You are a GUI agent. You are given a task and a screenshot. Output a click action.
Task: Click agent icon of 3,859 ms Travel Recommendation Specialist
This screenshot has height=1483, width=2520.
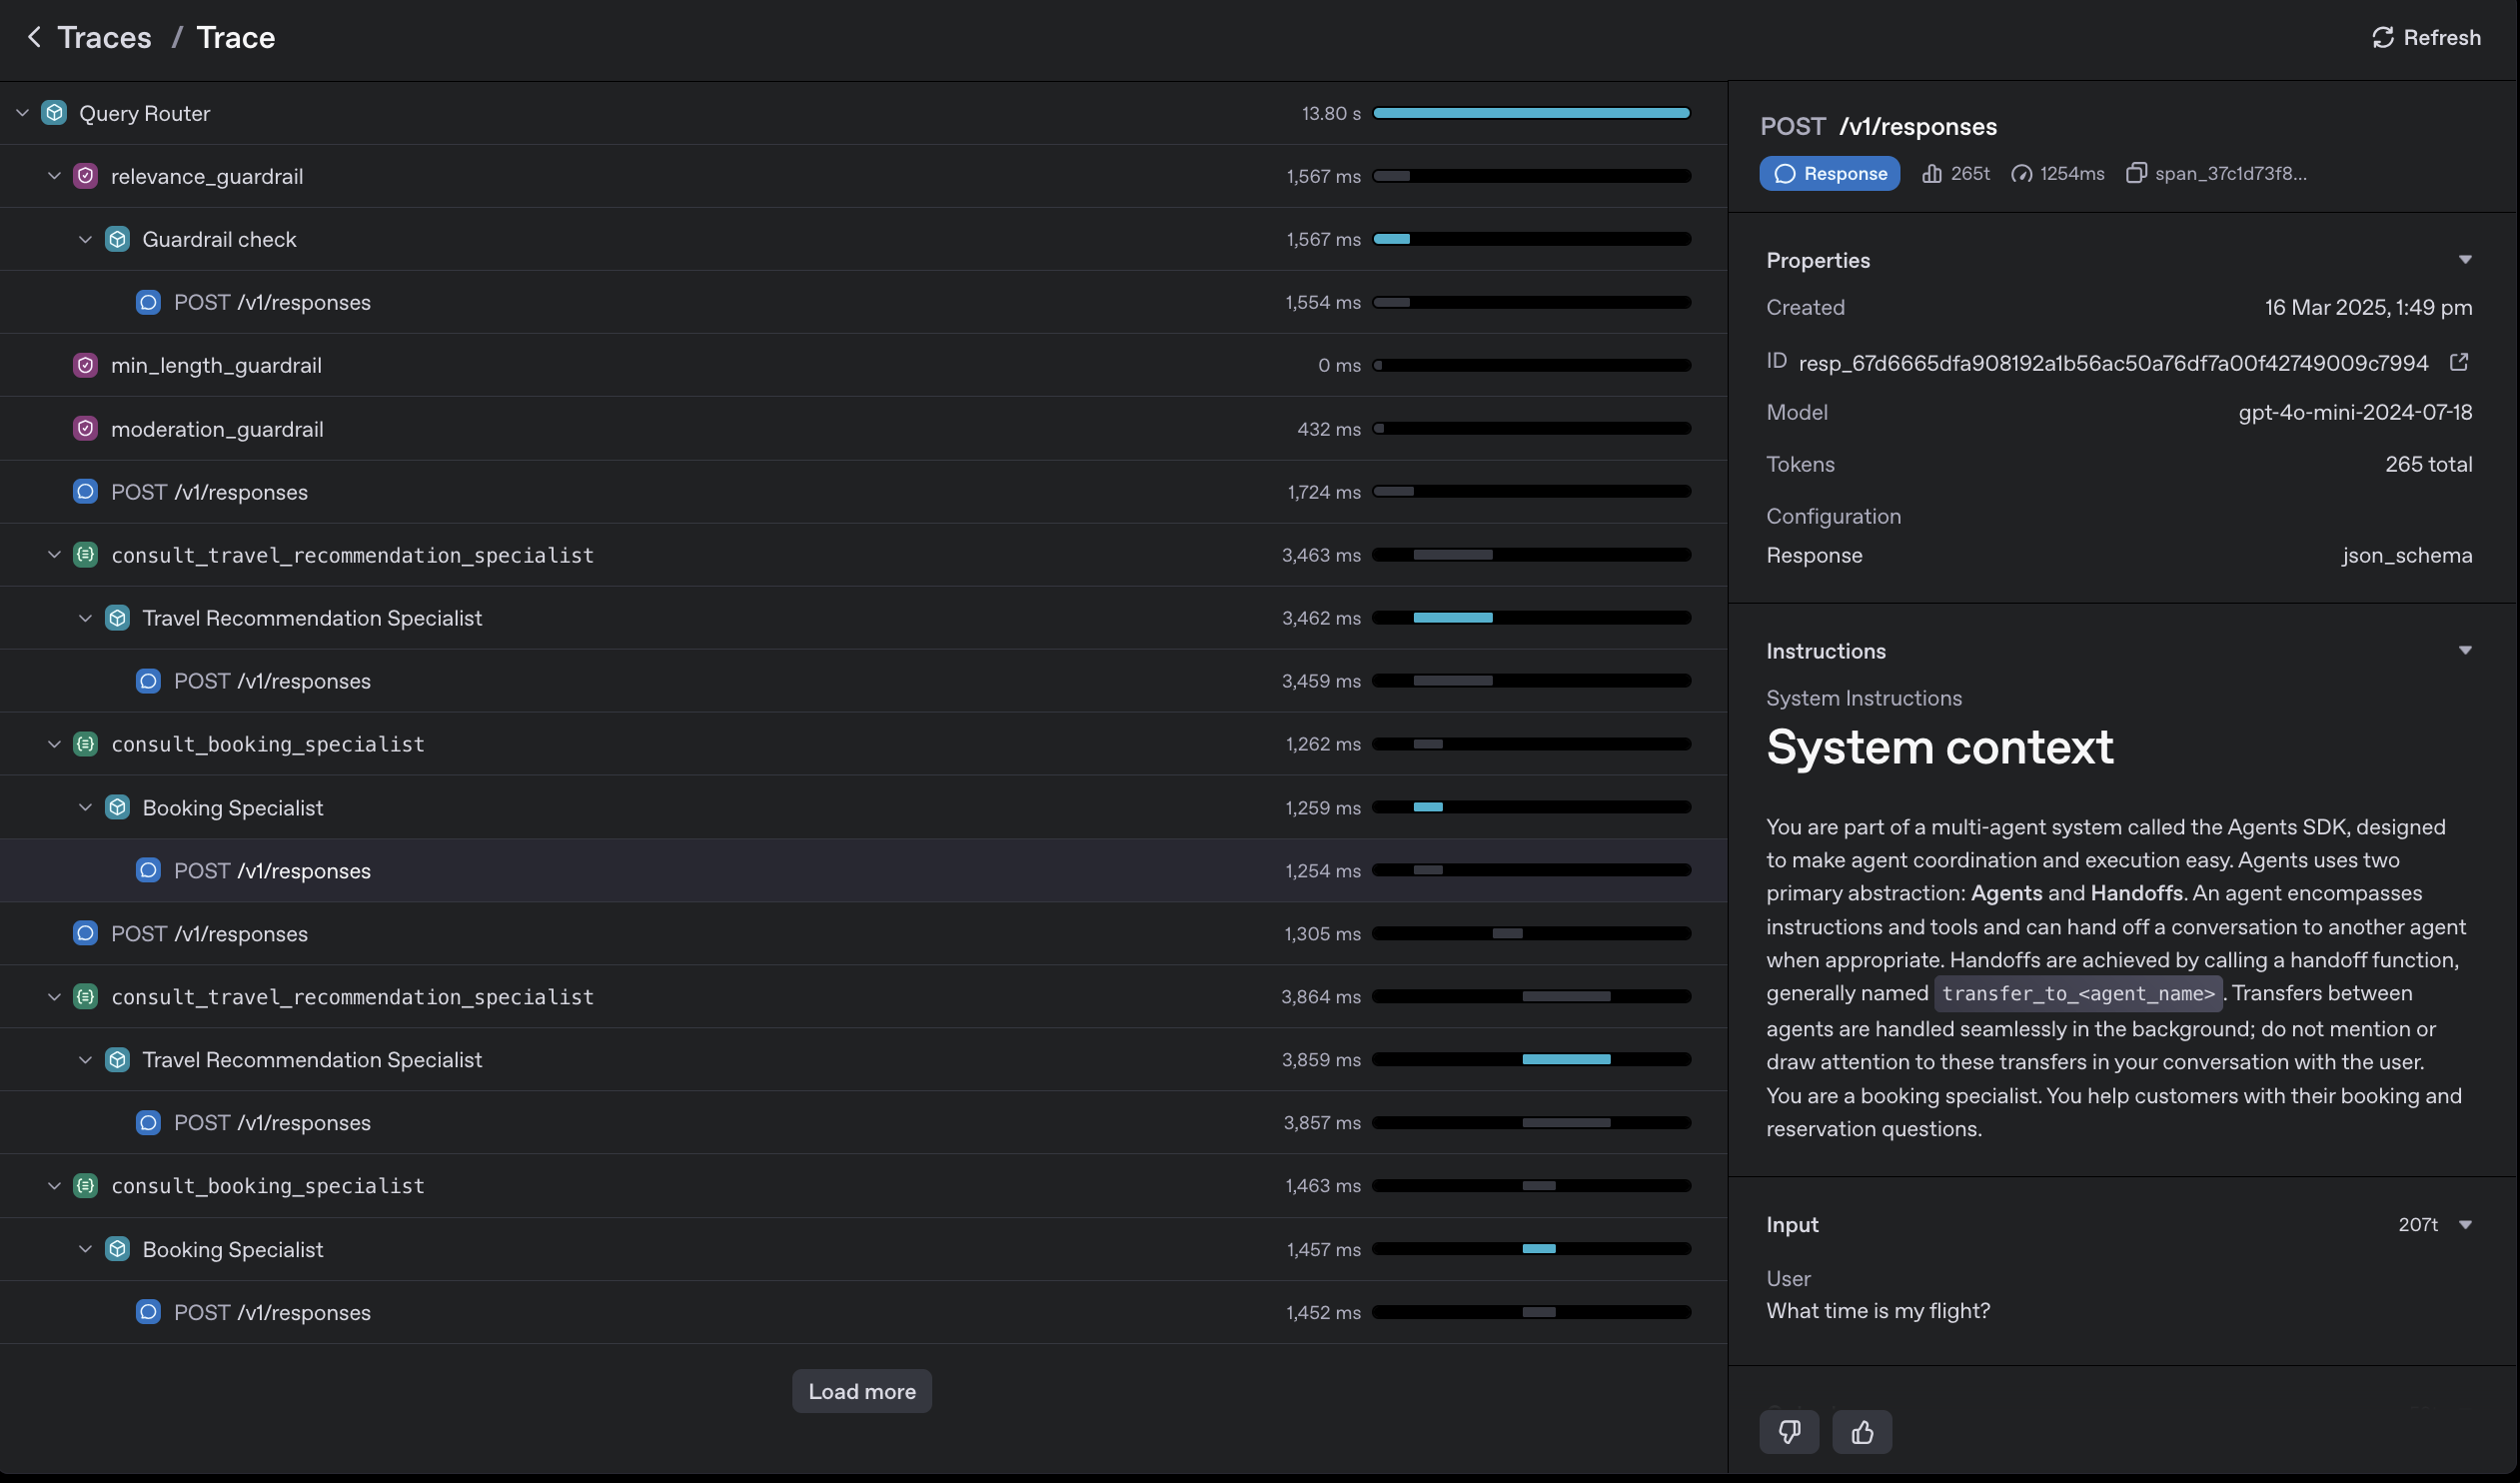point(117,1059)
